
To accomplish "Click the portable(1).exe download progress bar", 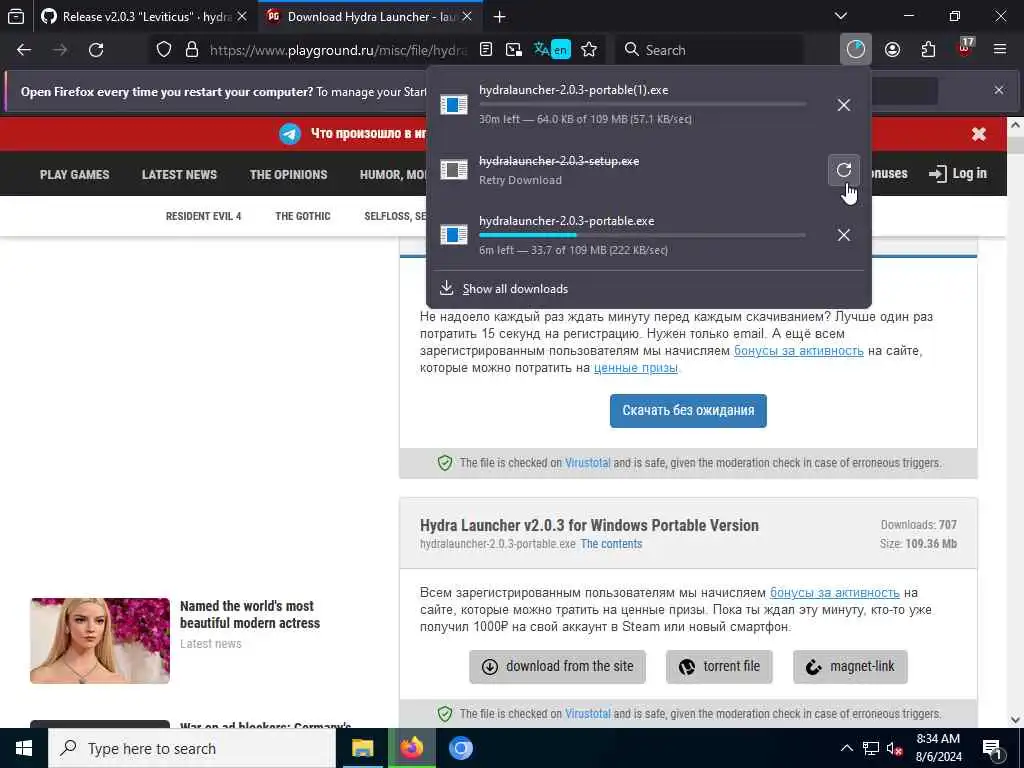I will pos(642,104).
